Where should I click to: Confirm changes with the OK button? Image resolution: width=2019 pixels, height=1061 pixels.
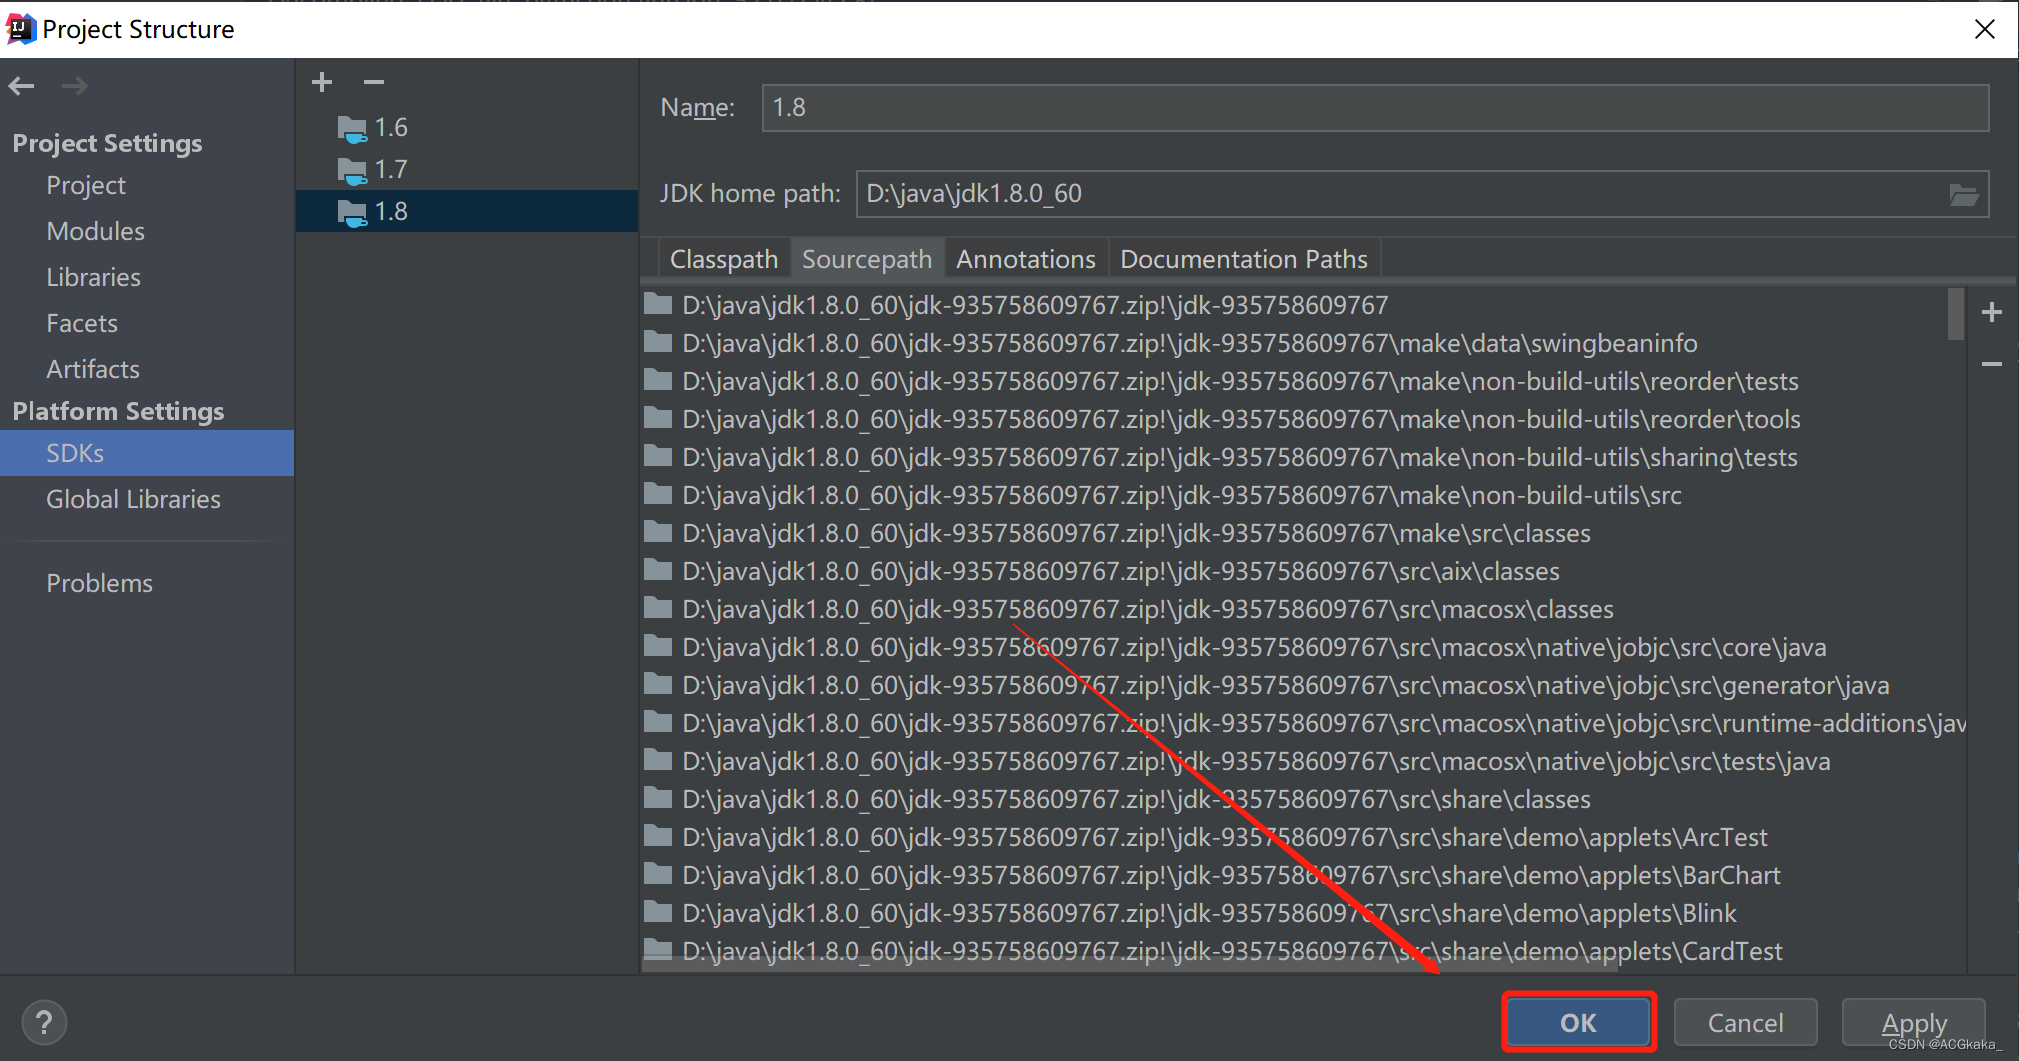(x=1577, y=1022)
